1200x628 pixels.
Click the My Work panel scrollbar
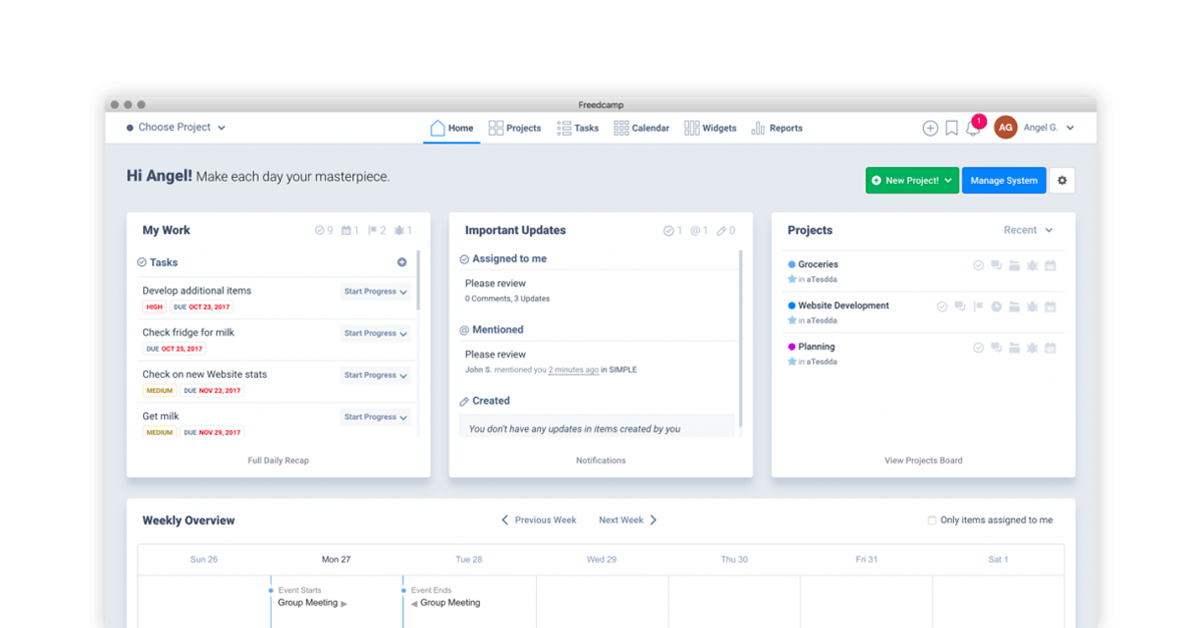point(418,280)
